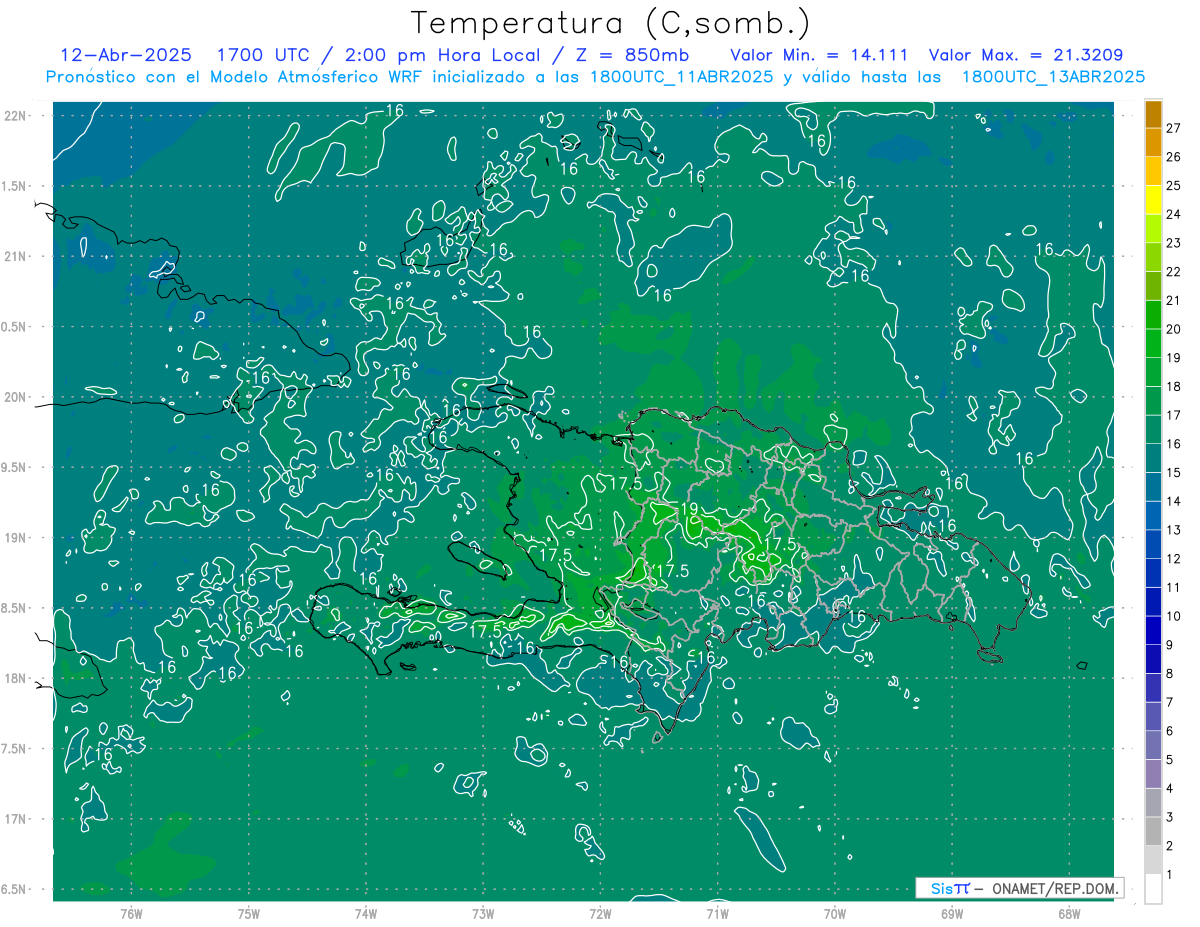
Task: Pick the gray swatch between 3 and 4
Action: [x=1153, y=803]
